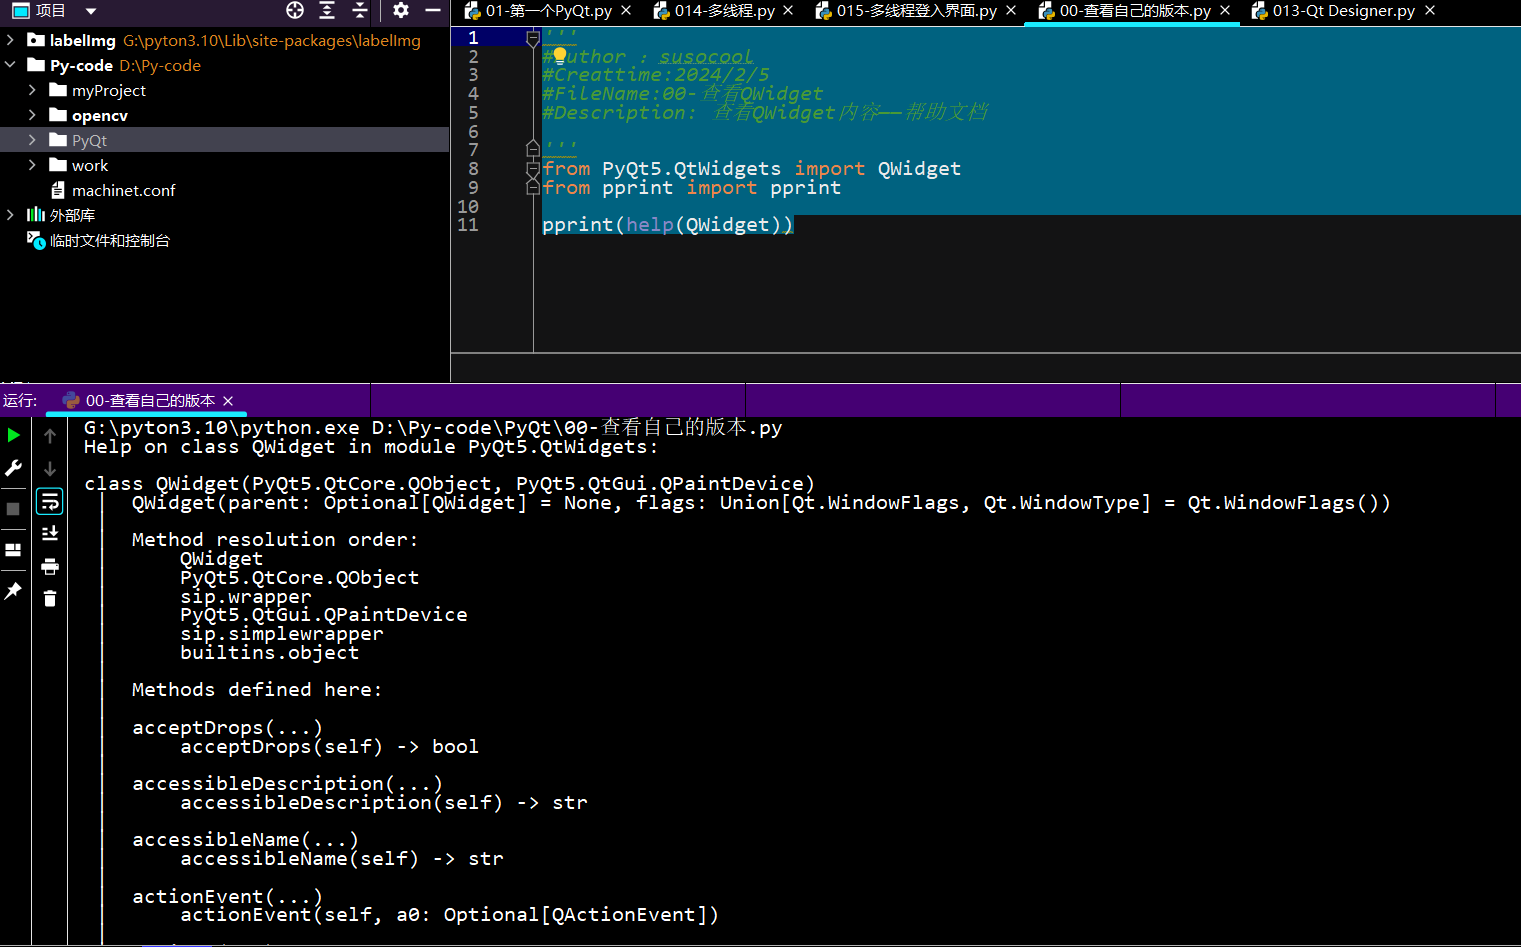Click author name 'susocool' in docstring
The image size is (1521, 947).
(706, 57)
